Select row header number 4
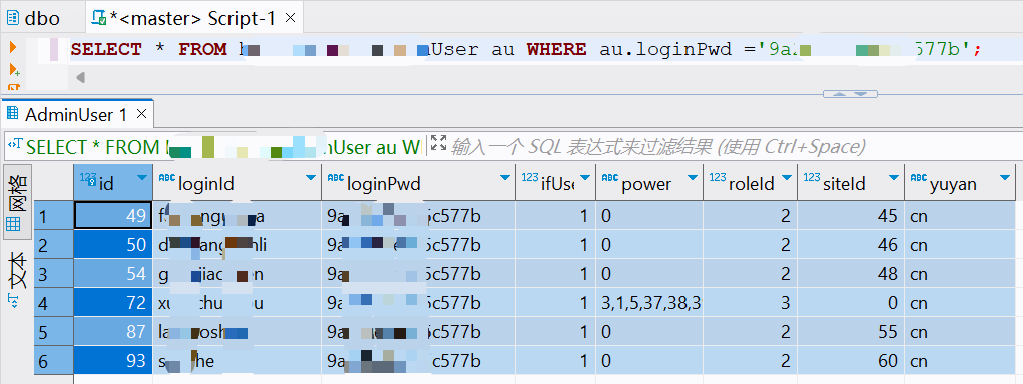 (53, 303)
